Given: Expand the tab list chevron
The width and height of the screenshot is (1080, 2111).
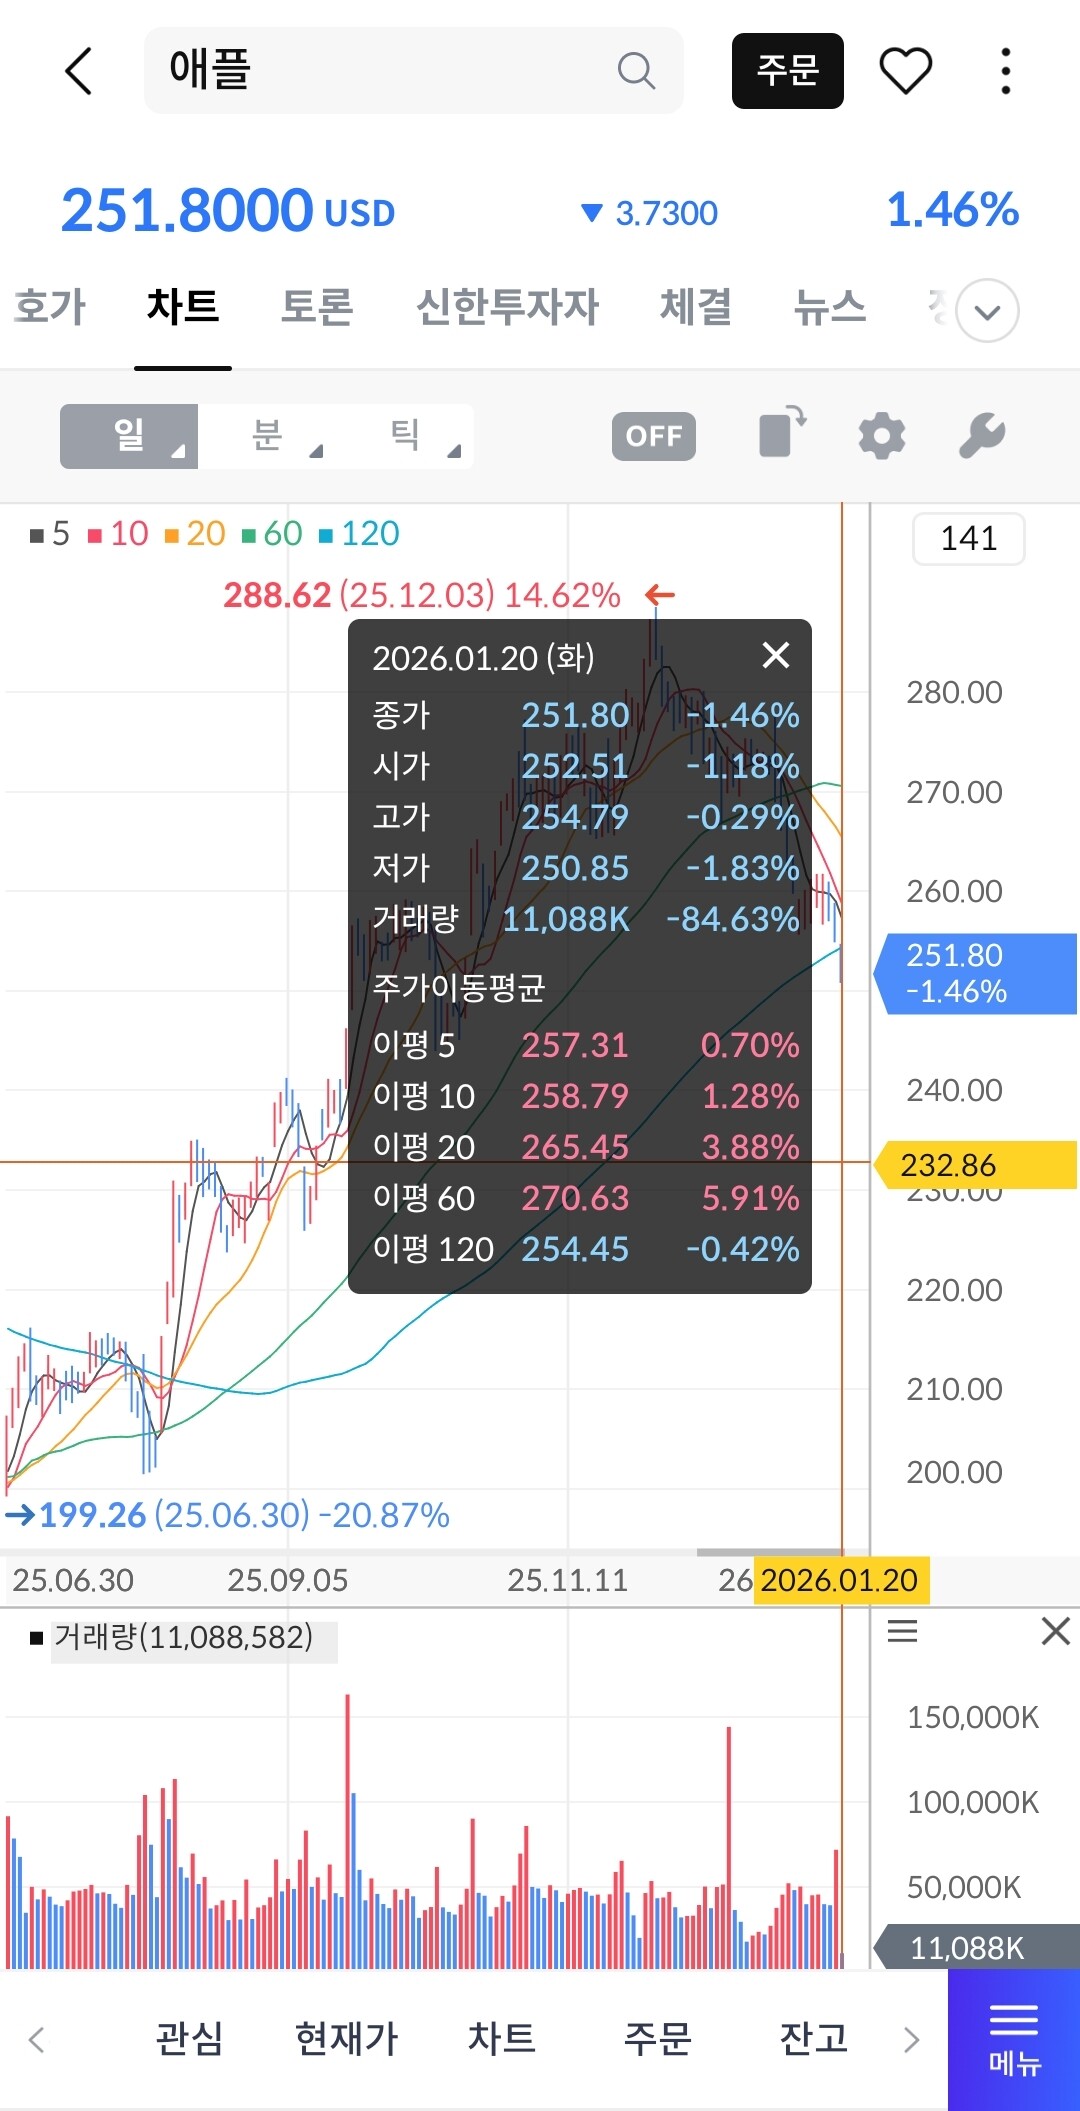Looking at the screenshot, I should [986, 311].
